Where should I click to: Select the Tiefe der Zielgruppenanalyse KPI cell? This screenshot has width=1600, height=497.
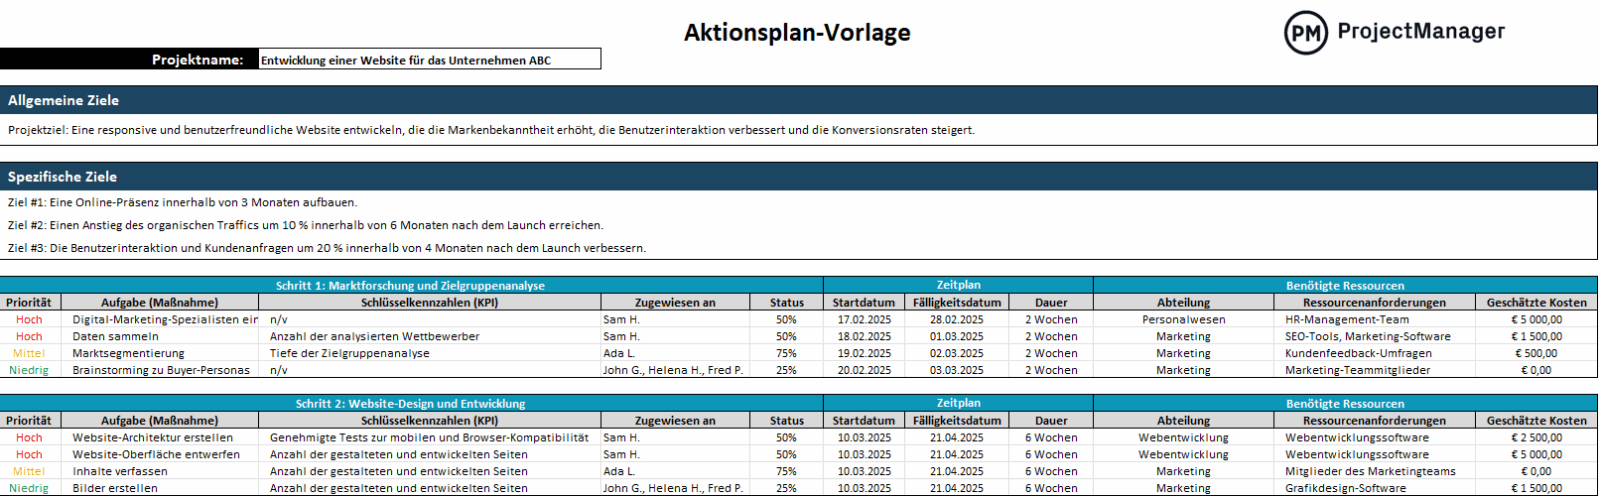pyautogui.click(x=350, y=353)
